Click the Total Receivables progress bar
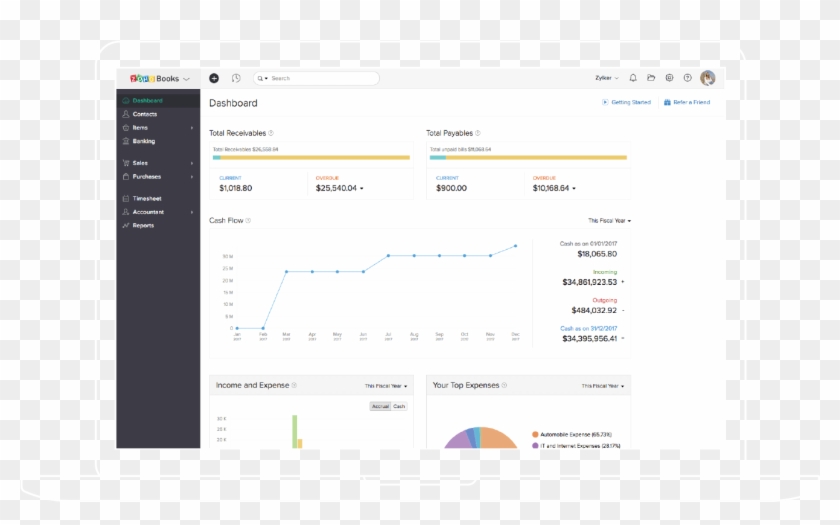840x525 pixels. pyautogui.click(x=311, y=157)
